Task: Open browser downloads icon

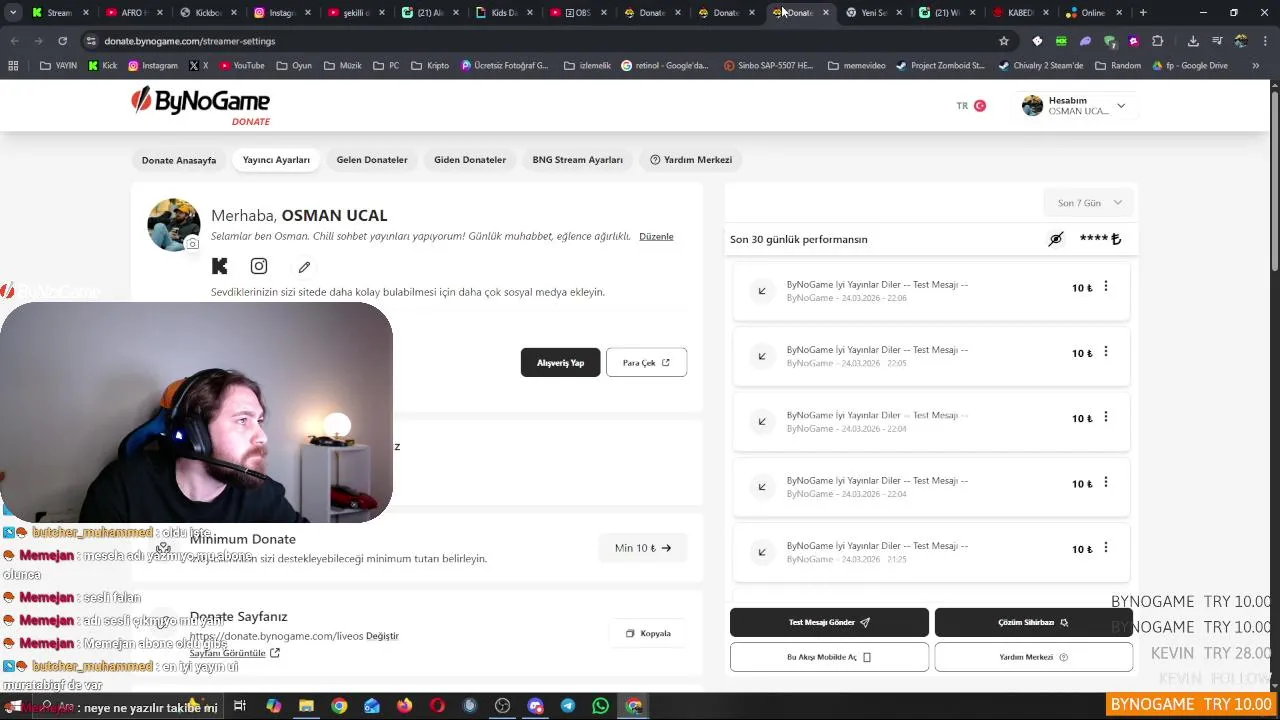Action: pos(1193,41)
